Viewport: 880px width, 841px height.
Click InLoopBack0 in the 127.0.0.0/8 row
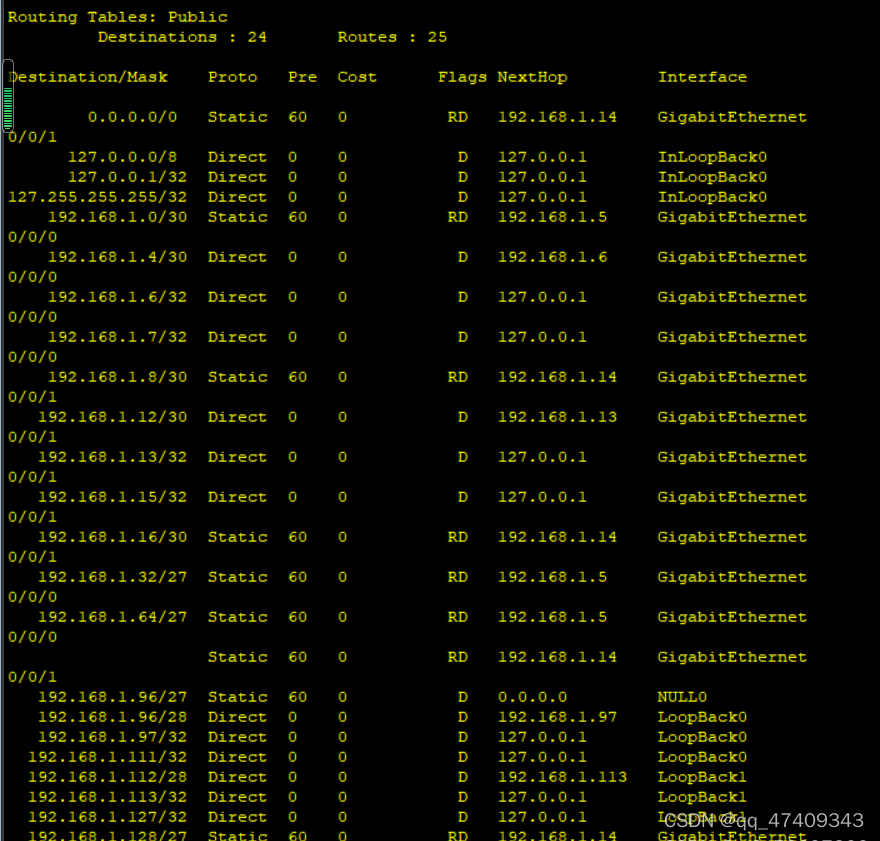tap(713, 157)
